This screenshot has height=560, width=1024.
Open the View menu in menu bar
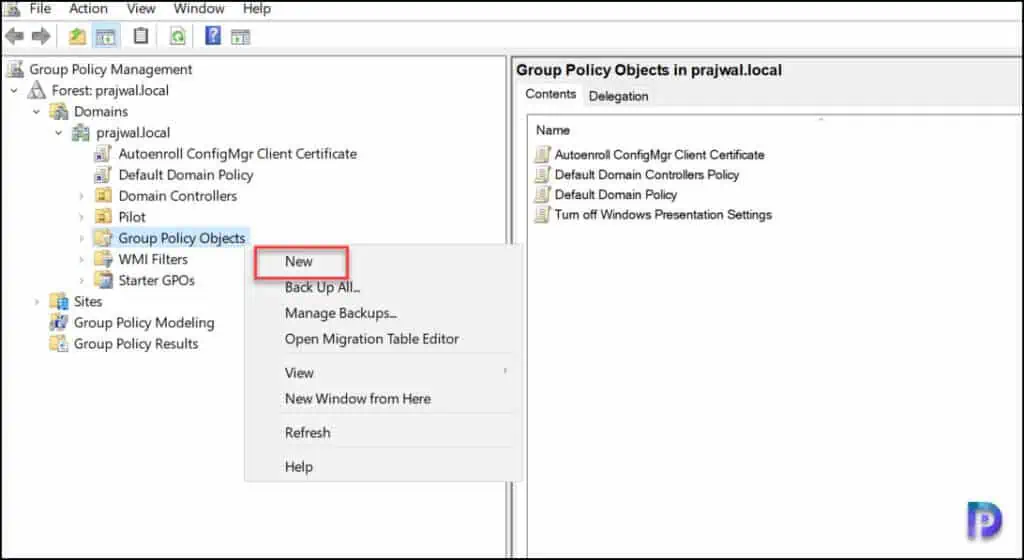point(141,8)
